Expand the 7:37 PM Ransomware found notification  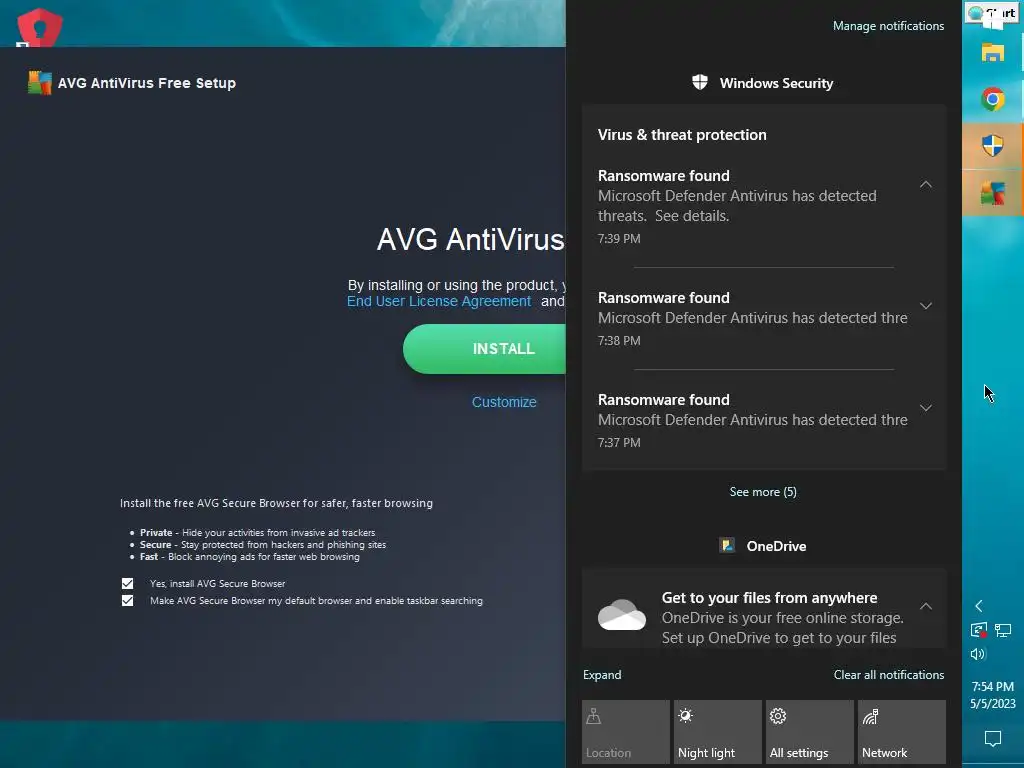click(x=926, y=408)
